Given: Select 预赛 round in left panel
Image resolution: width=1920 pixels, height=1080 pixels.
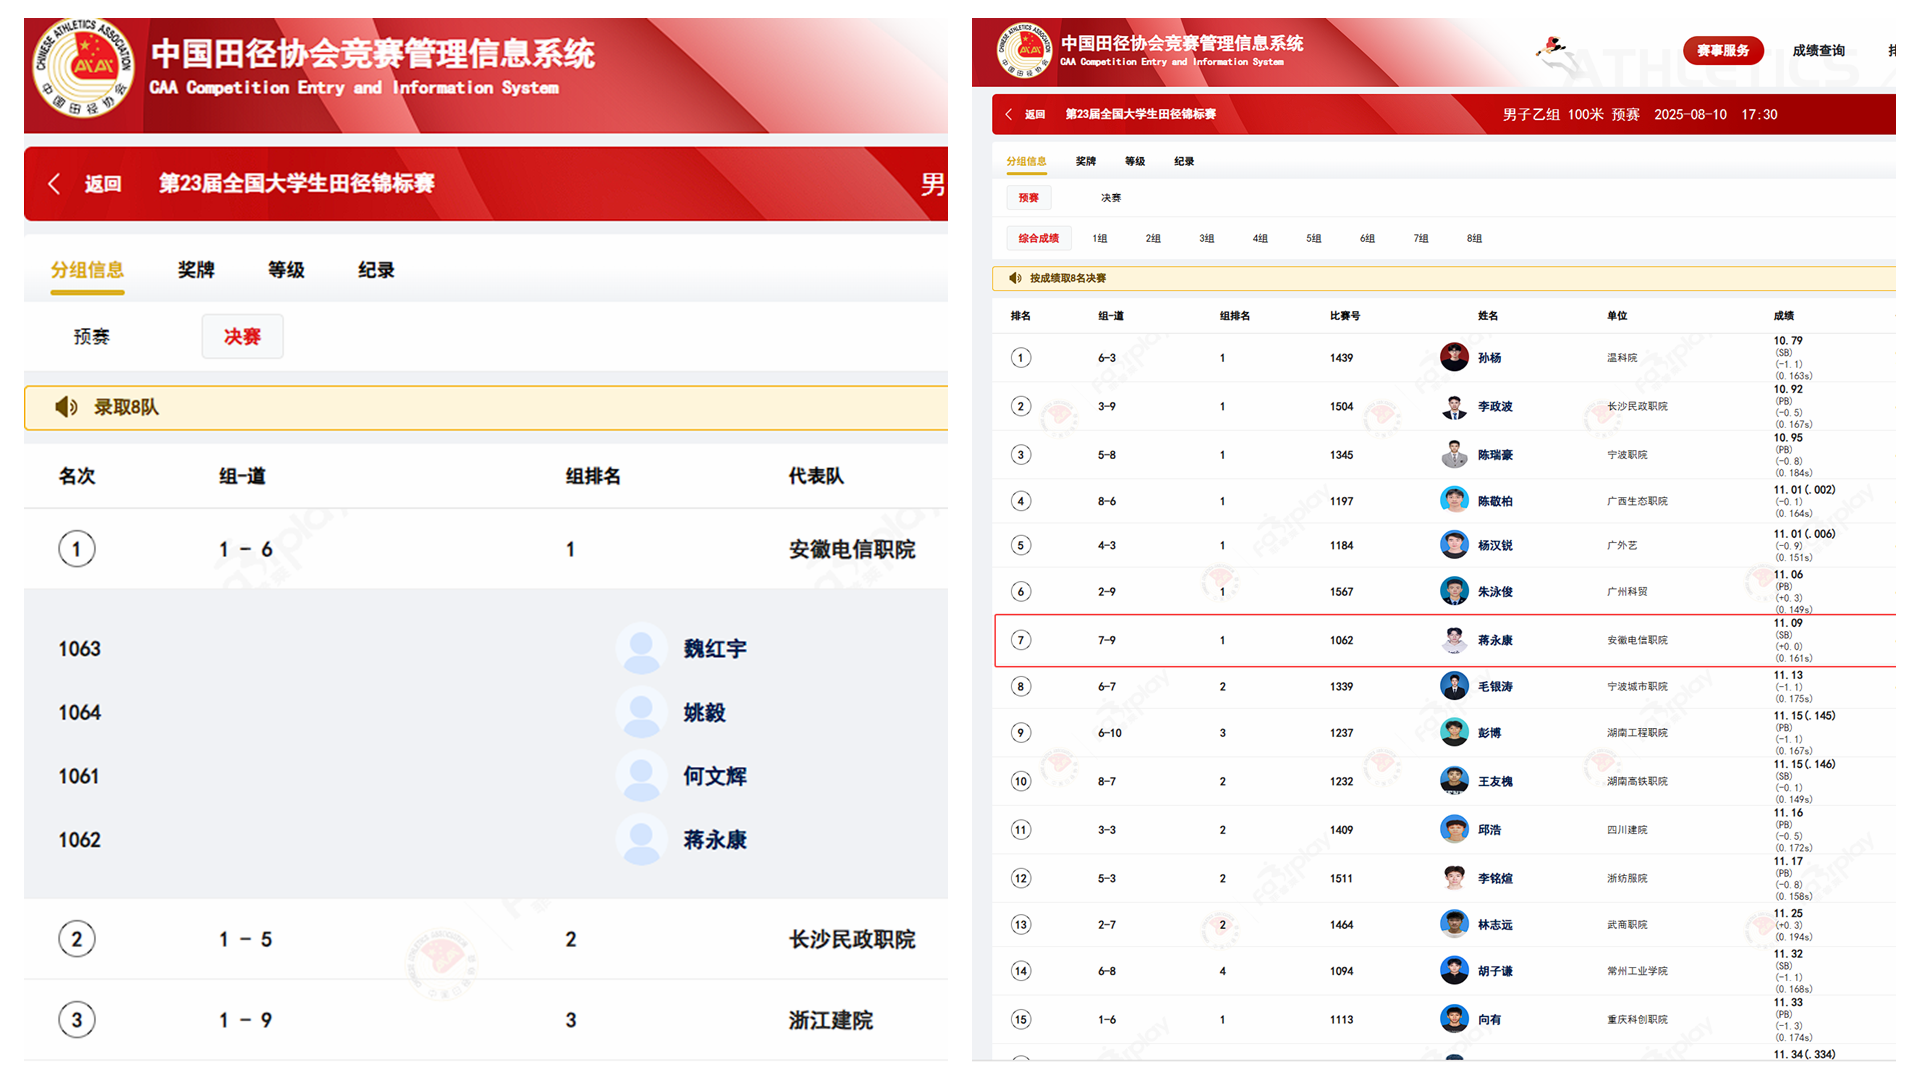Looking at the screenshot, I should (91, 337).
